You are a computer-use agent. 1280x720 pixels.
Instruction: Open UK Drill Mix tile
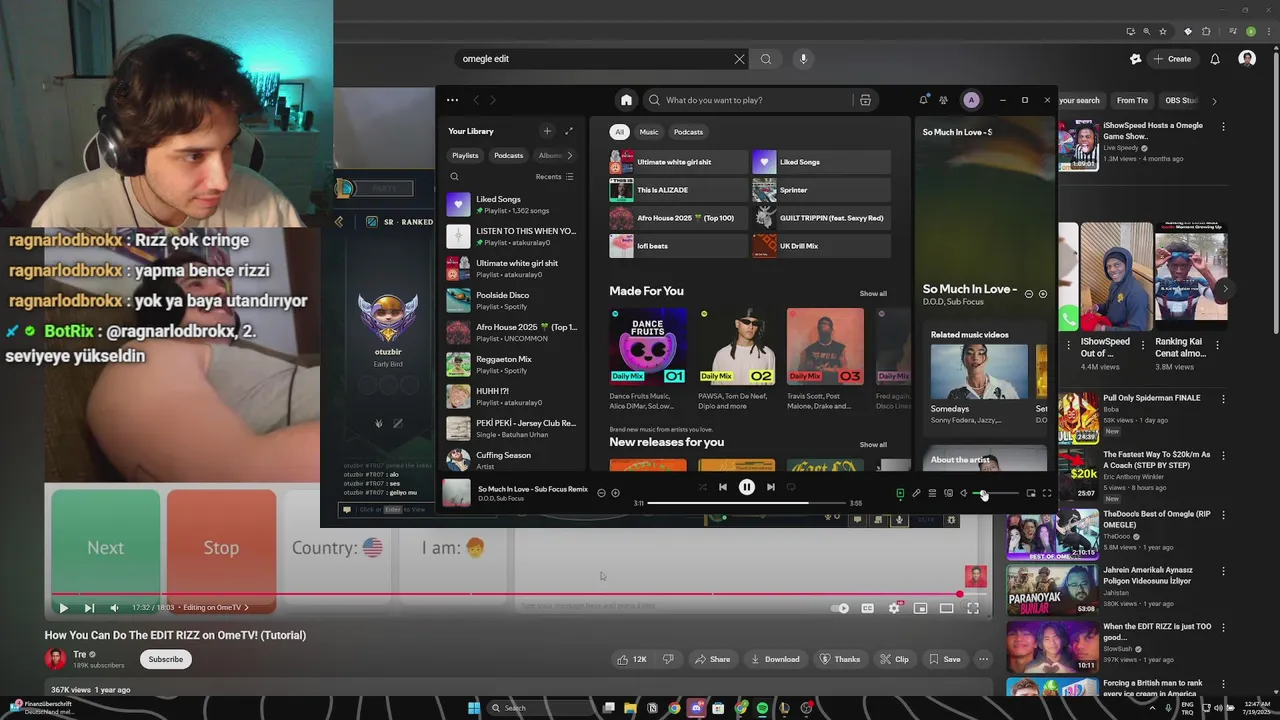click(821, 246)
